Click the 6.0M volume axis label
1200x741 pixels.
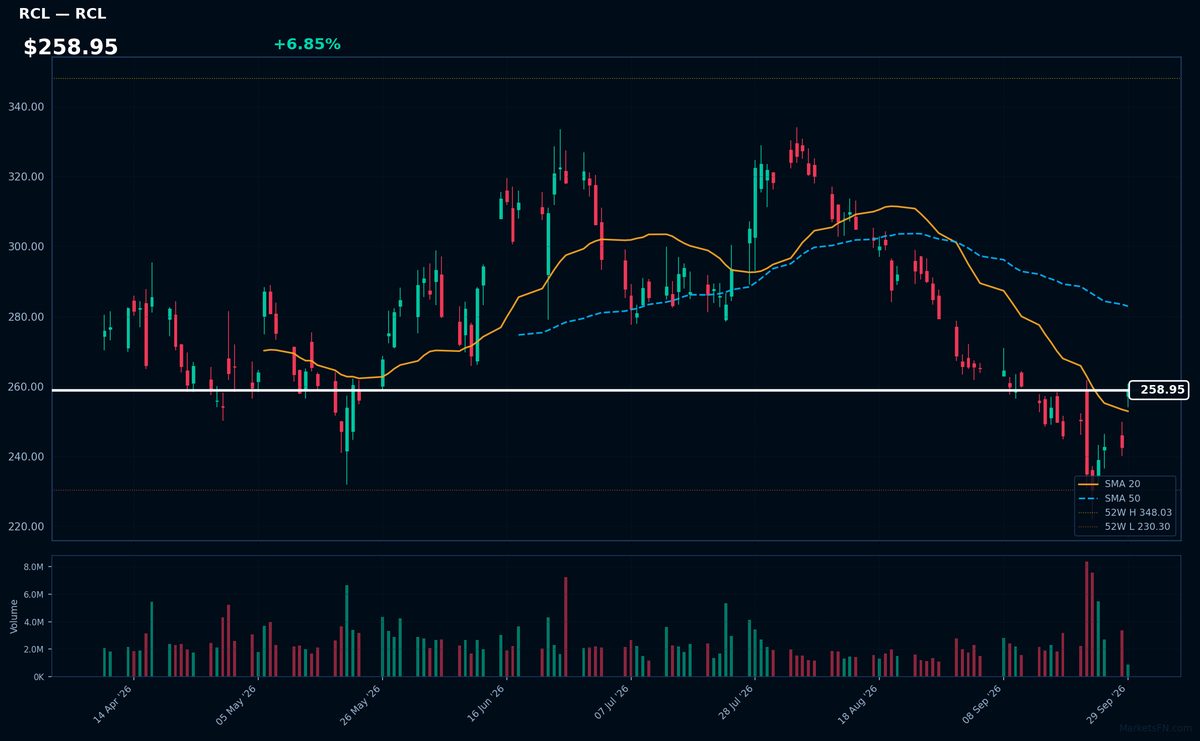click(x=33, y=595)
